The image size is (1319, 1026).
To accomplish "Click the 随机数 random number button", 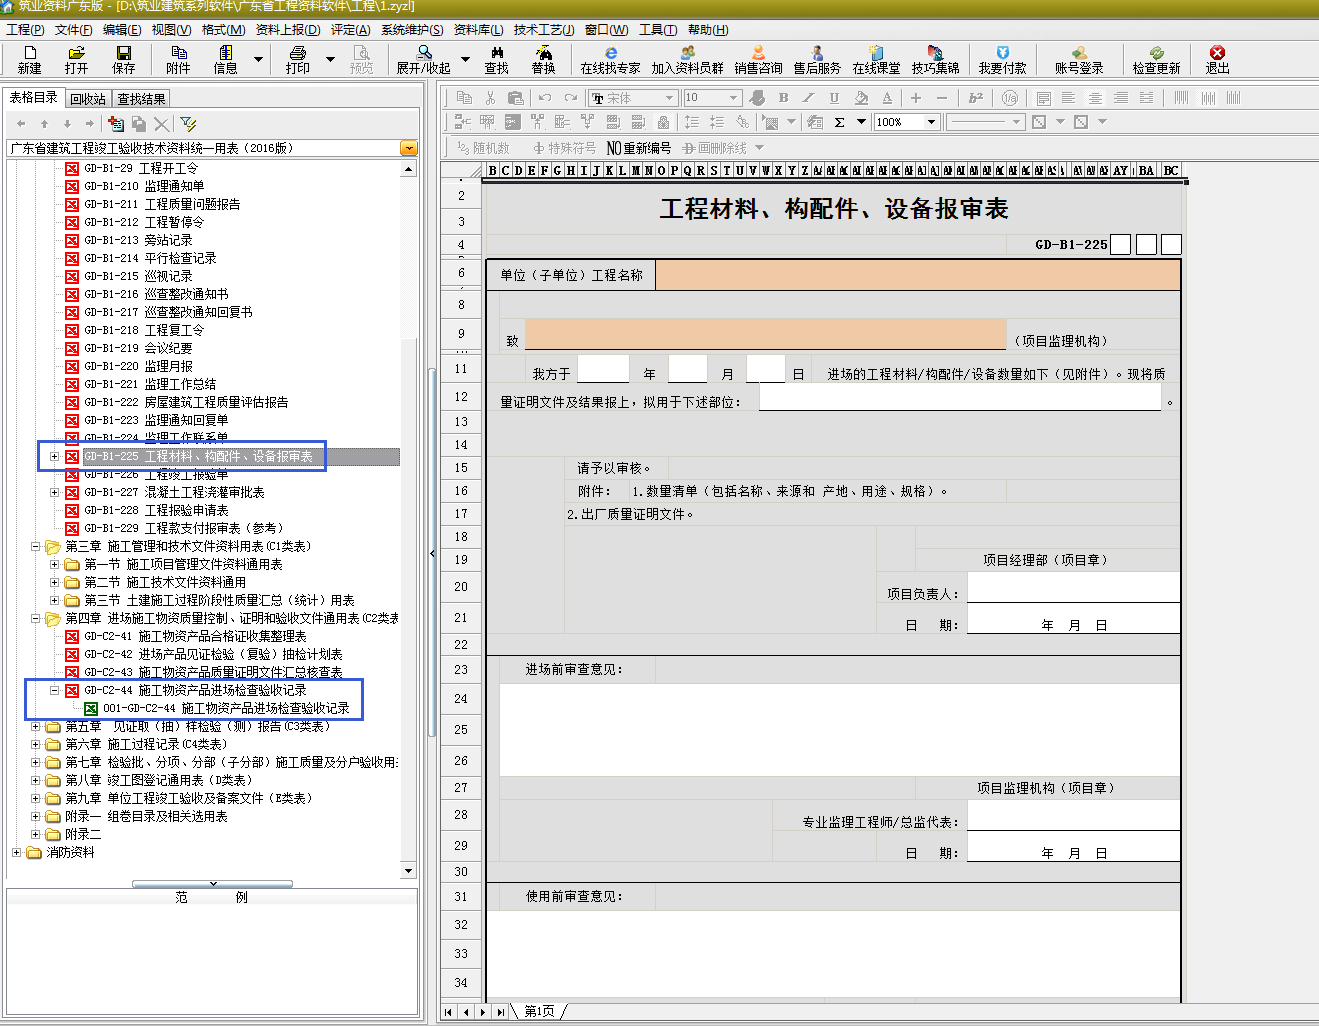I will pos(483,148).
